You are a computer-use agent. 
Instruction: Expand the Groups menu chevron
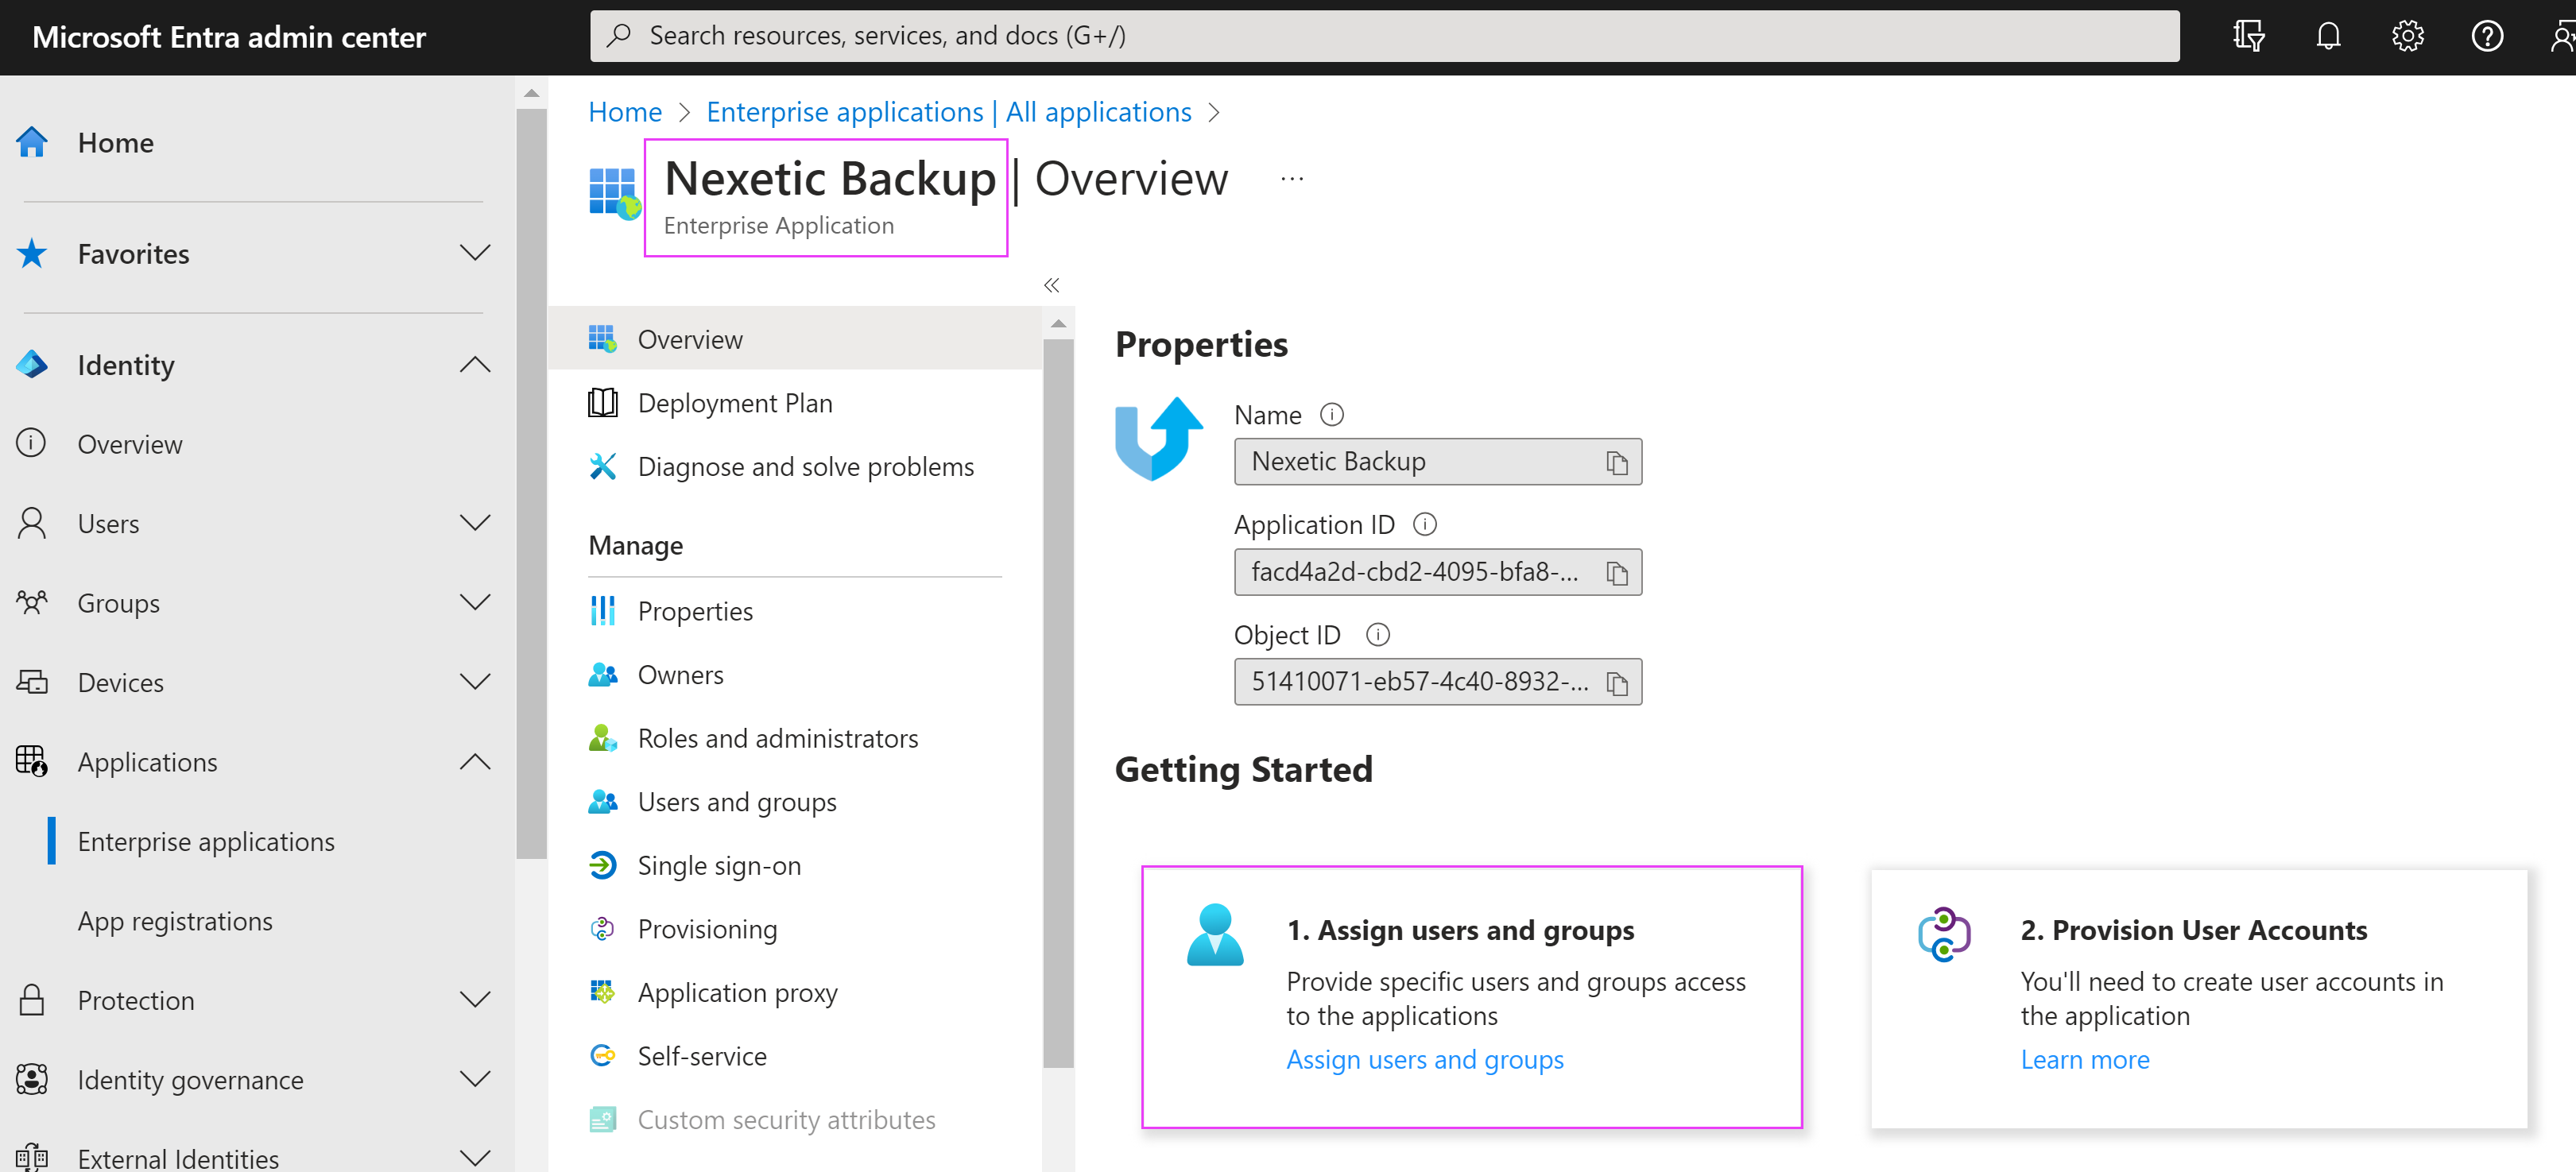point(475,602)
